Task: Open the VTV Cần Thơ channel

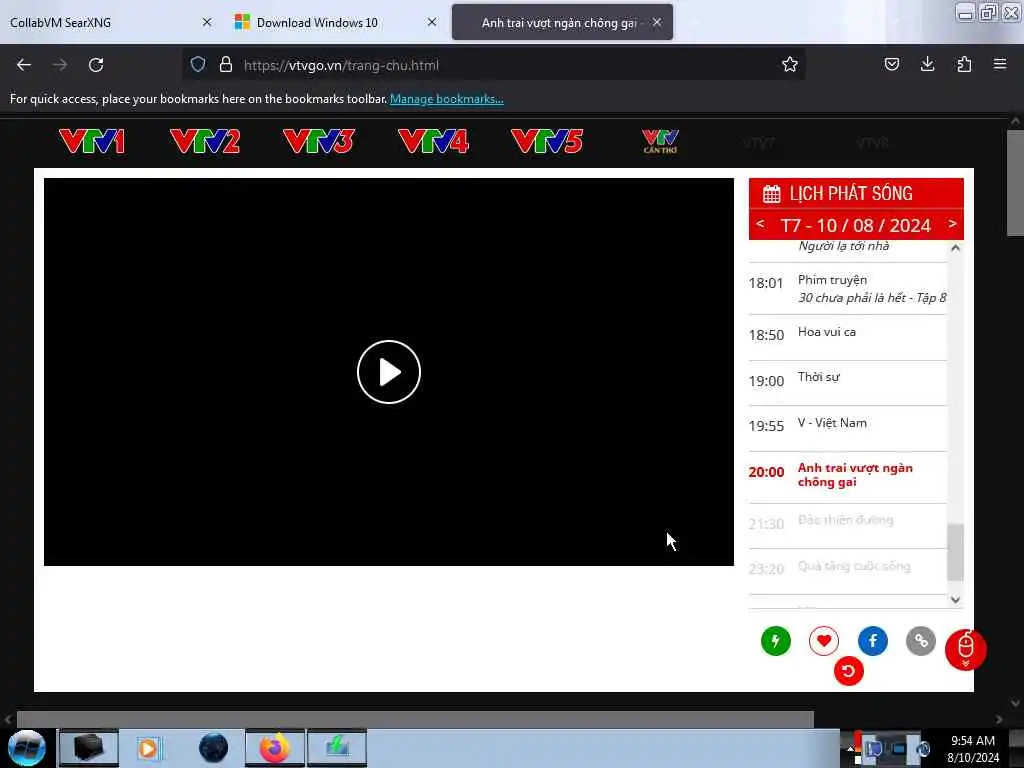Action: coord(660,141)
